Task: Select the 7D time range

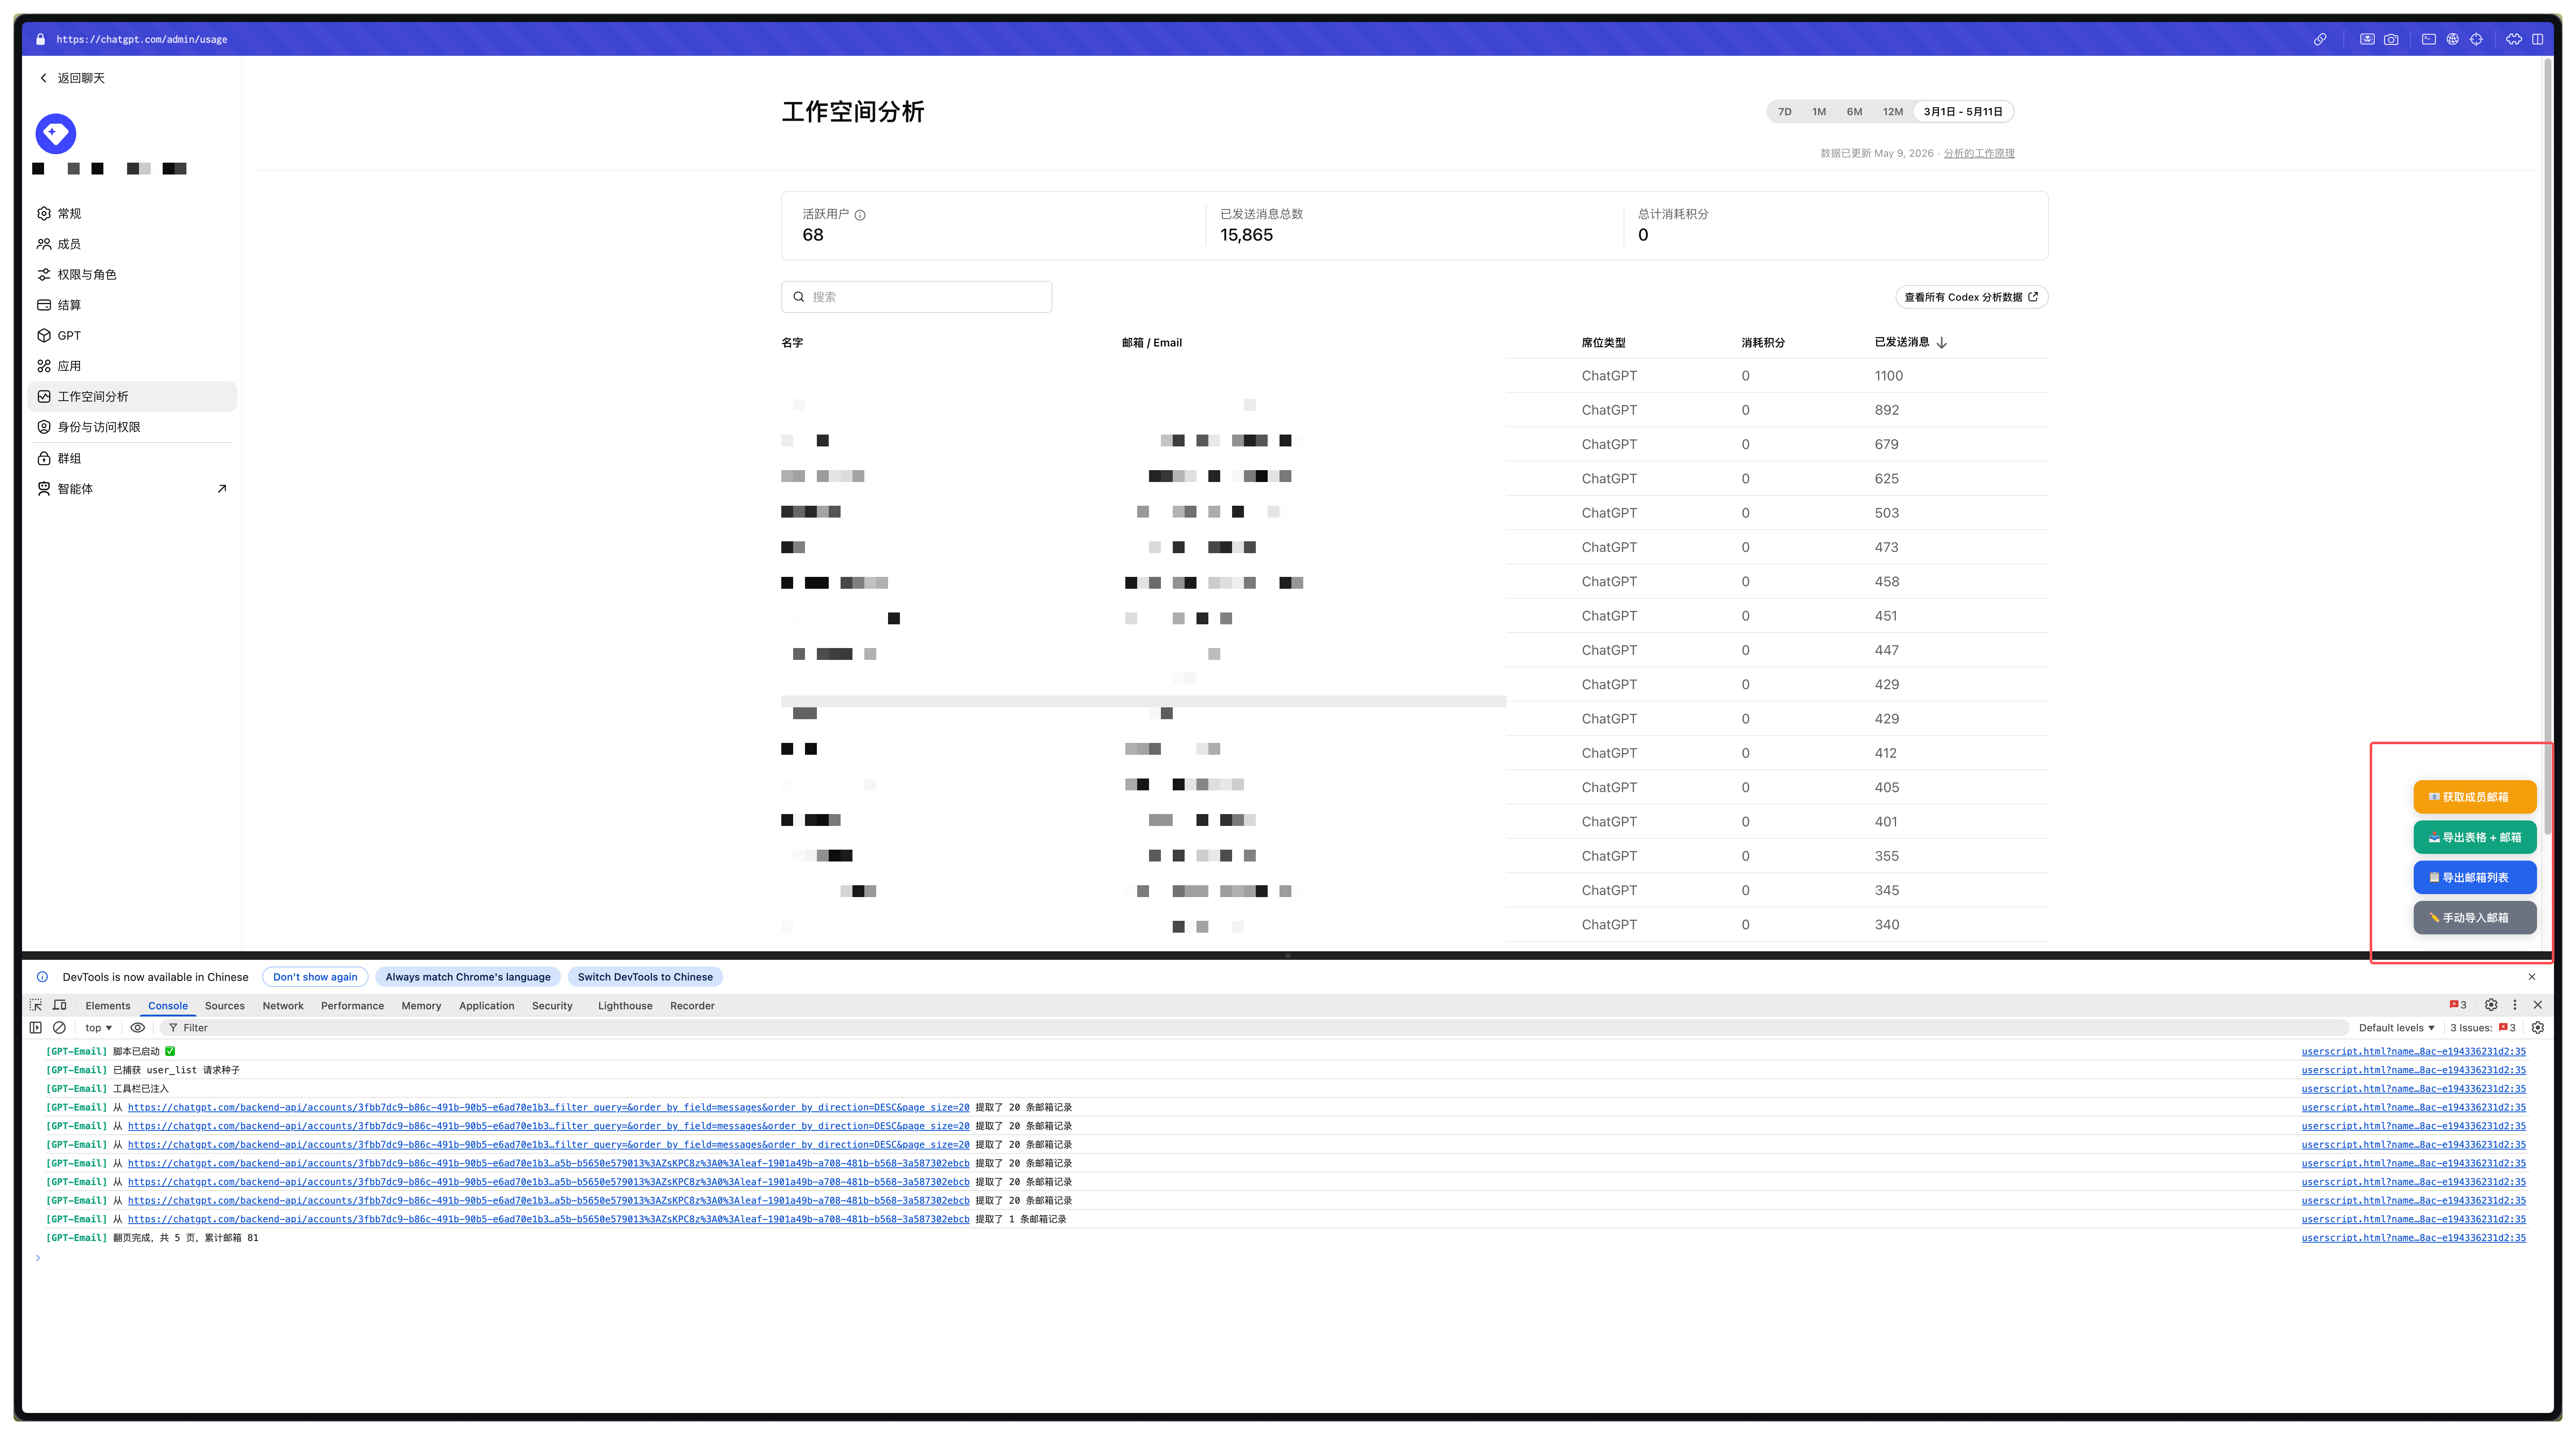Action: click(x=1785, y=112)
